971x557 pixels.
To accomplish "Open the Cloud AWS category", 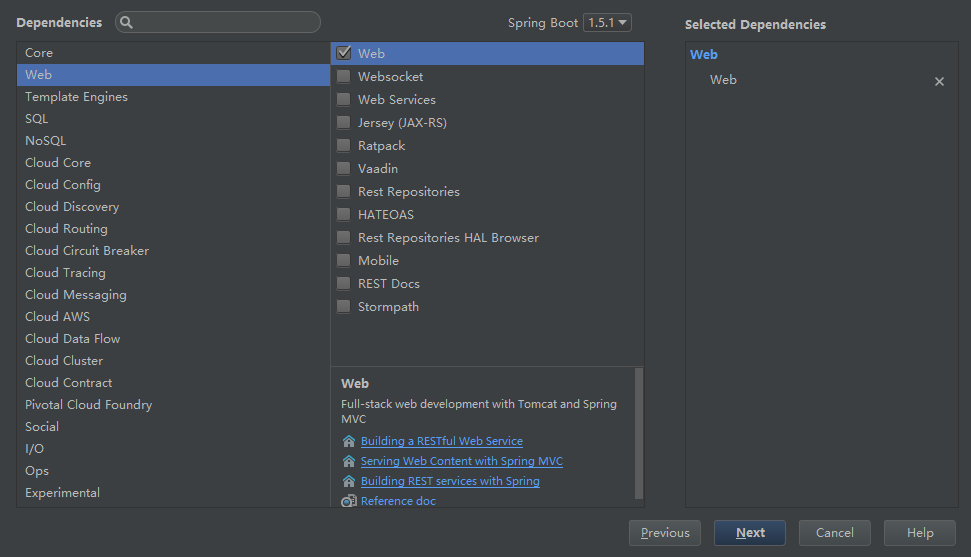I will 173,317.
